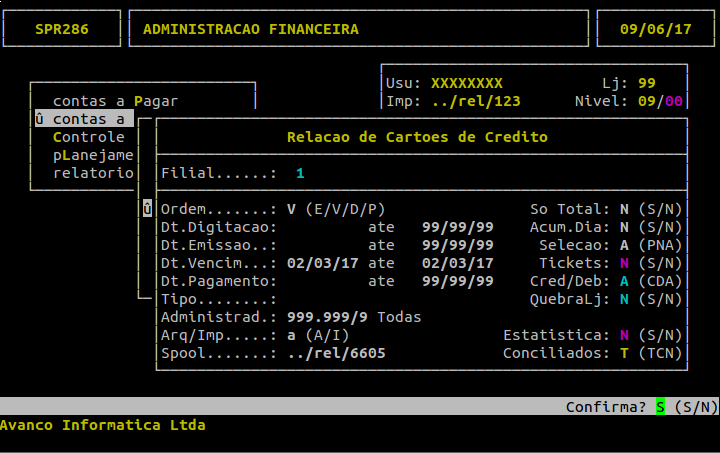
Task: Open the Controle menu entry
Action: (89, 137)
